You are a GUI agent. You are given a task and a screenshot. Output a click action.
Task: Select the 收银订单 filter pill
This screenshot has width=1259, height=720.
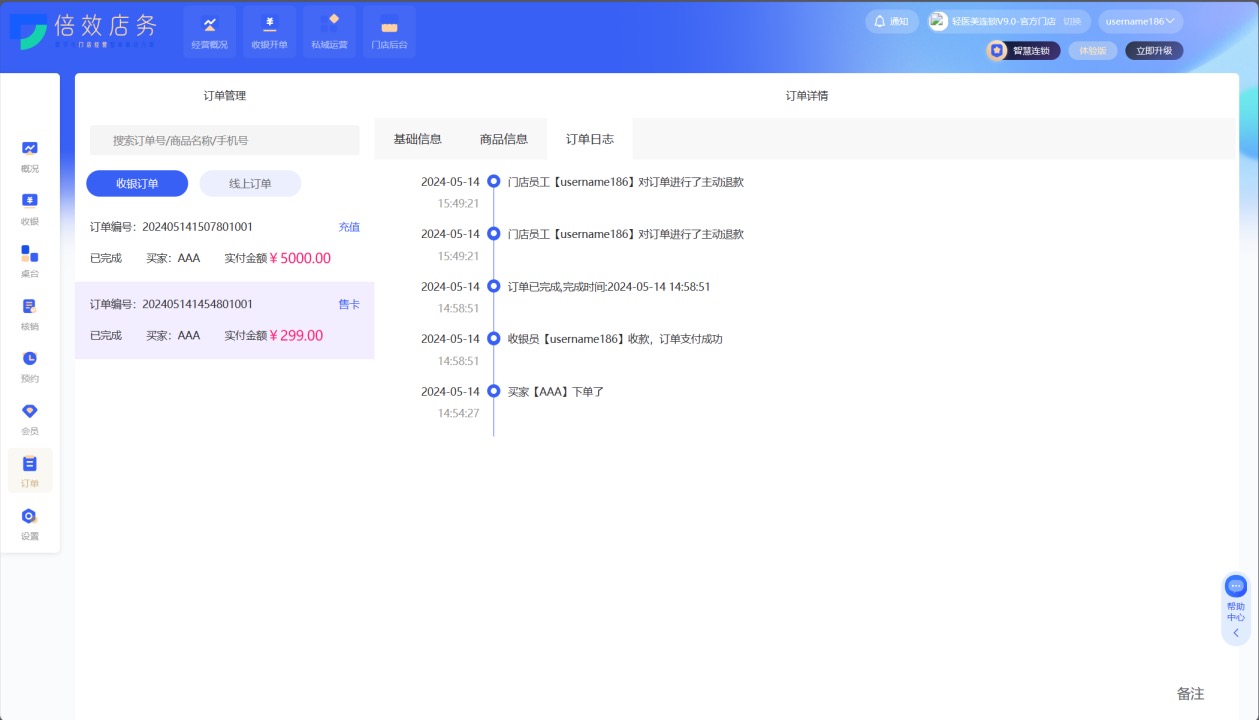pyautogui.click(x=137, y=184)
